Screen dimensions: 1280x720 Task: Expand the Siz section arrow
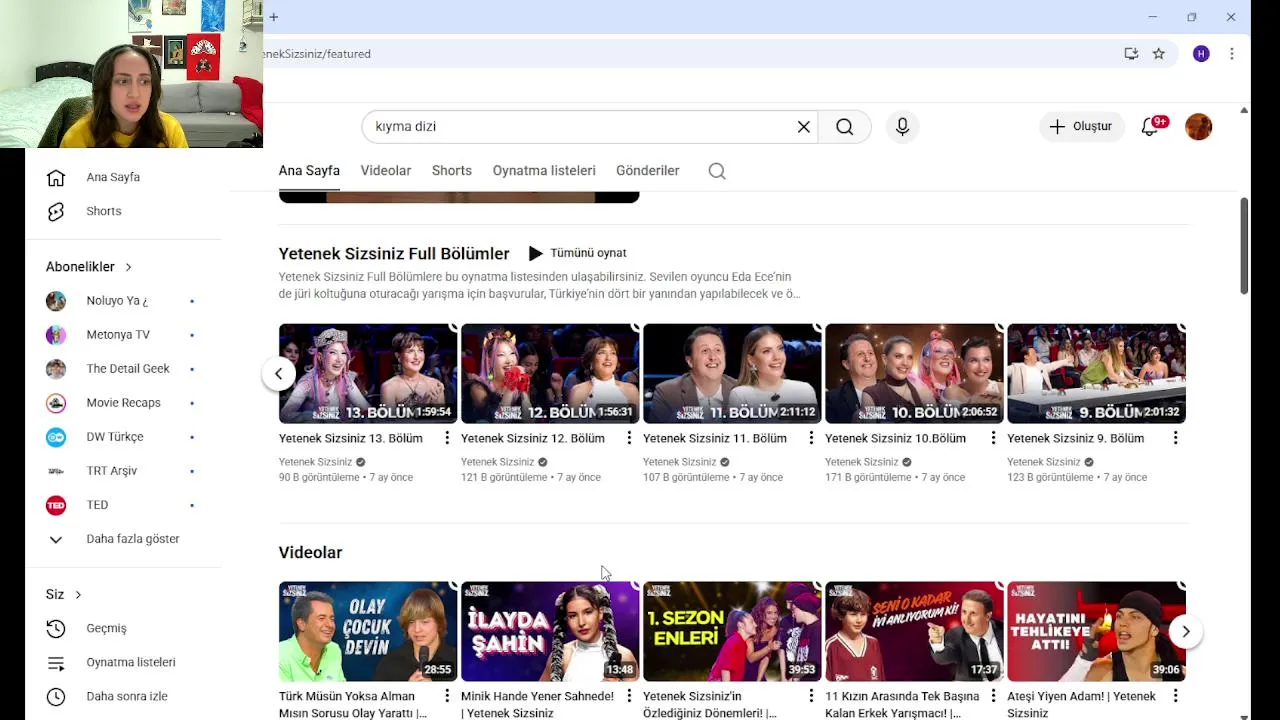point(78,595)
